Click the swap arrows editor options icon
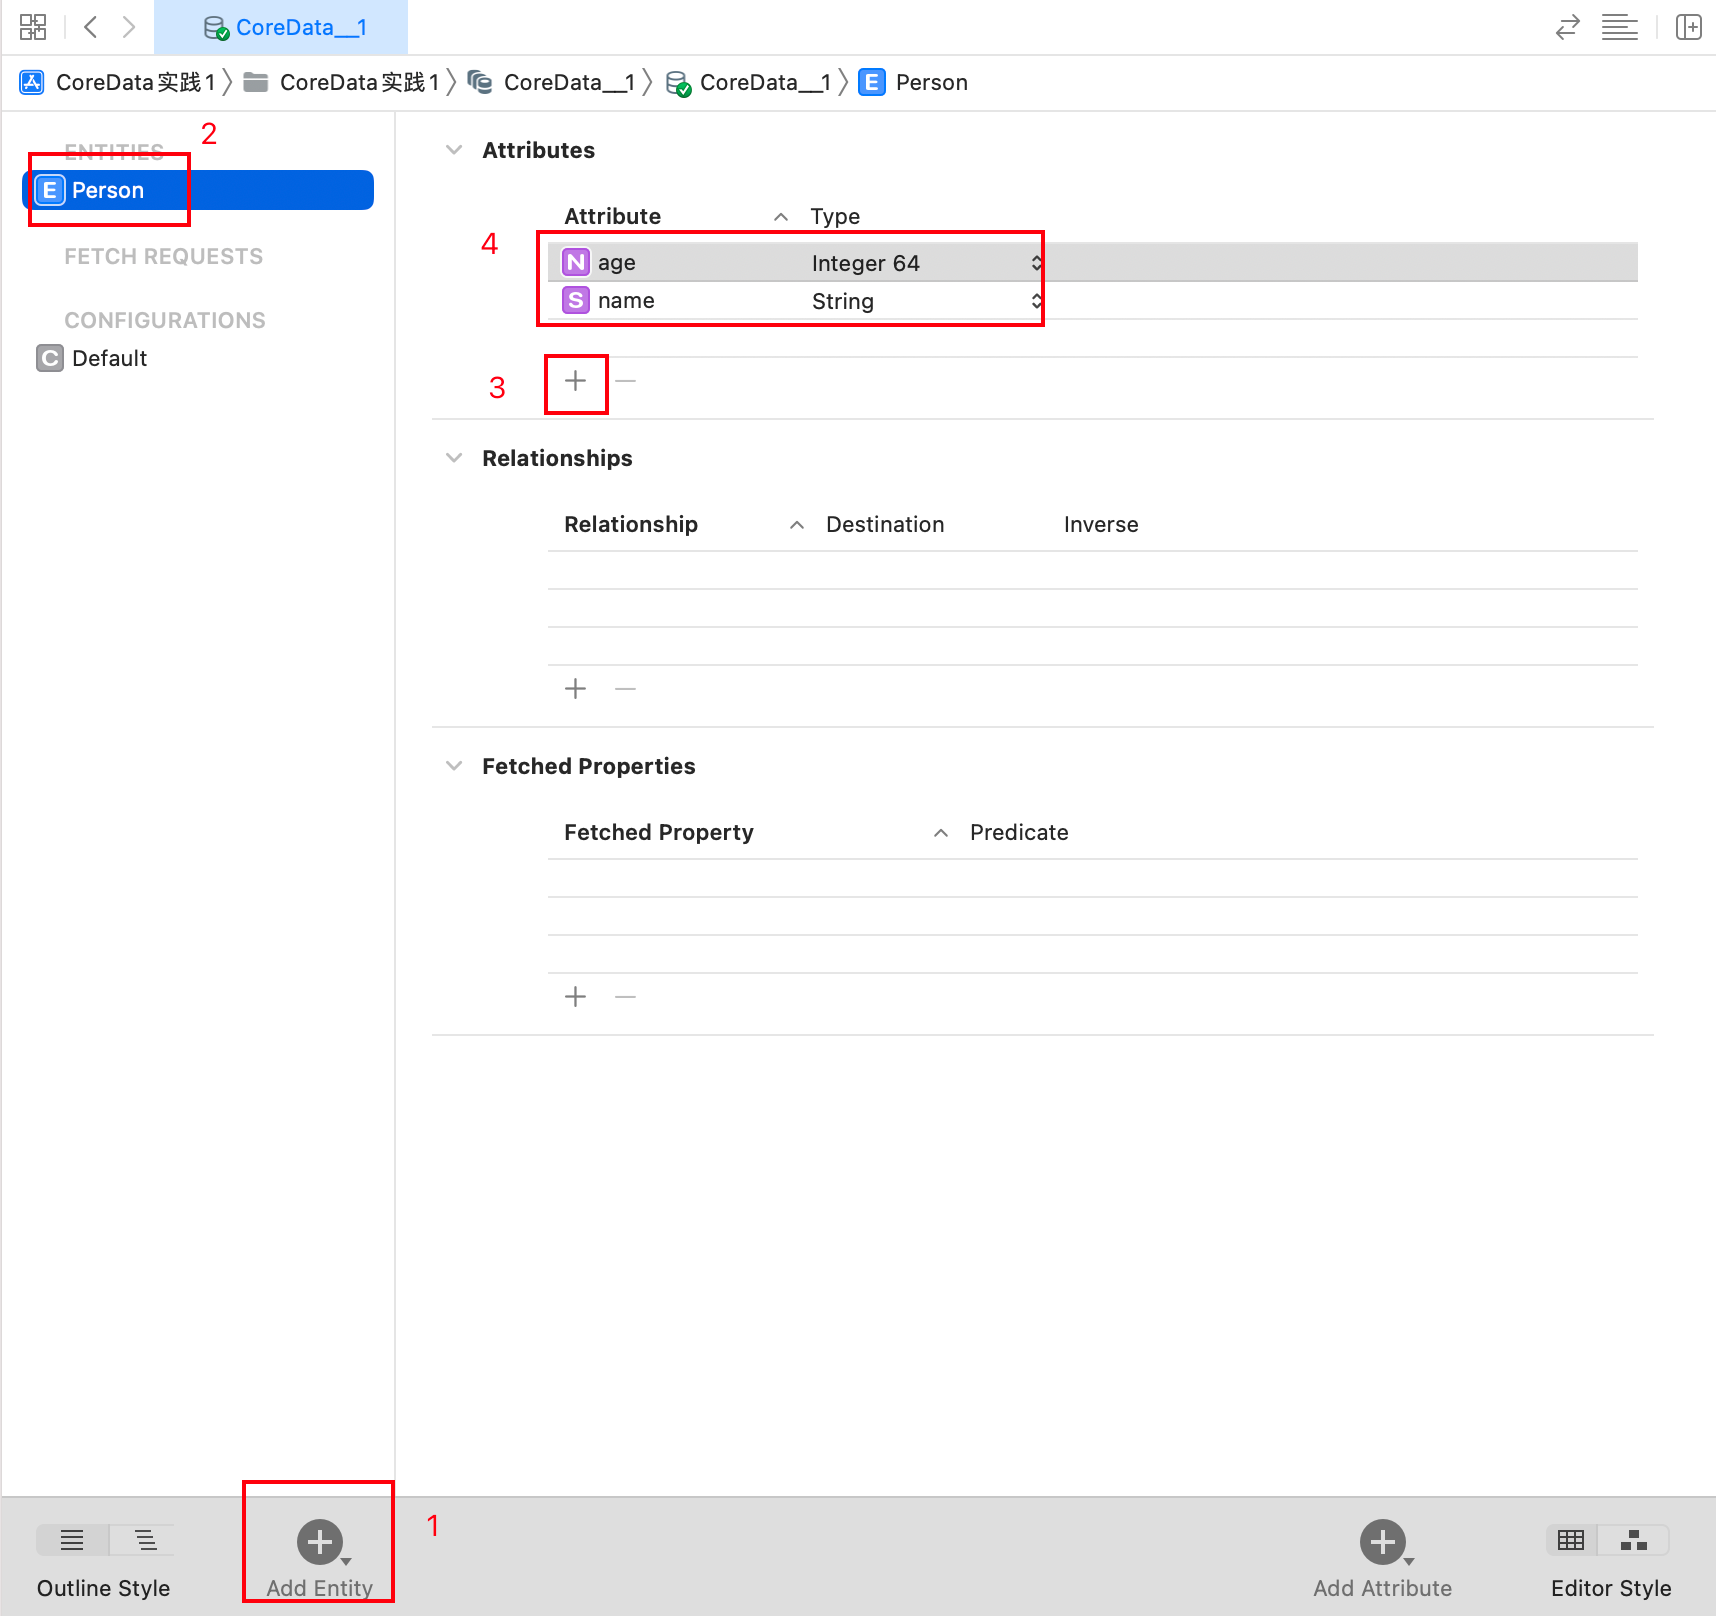The height and width of the screenshot is (1616, 1716). pyautogui.click(x=1567, y=27)
